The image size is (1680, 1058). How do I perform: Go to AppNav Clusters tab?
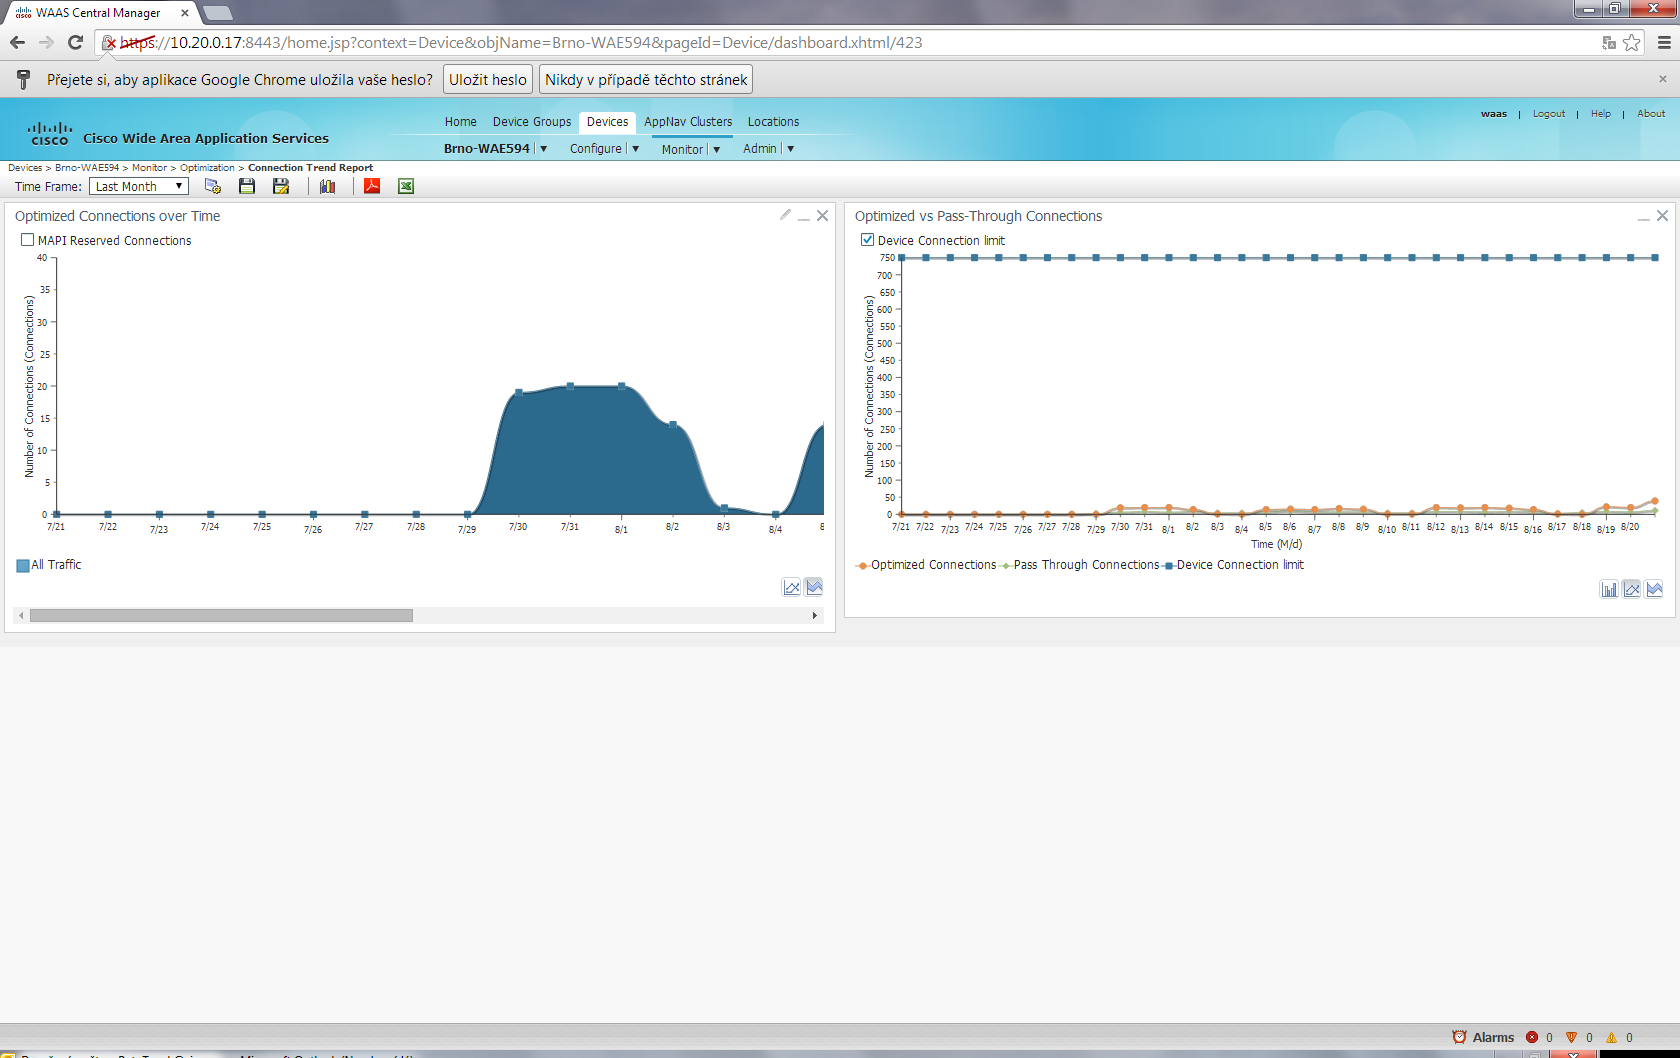(688, 122)
